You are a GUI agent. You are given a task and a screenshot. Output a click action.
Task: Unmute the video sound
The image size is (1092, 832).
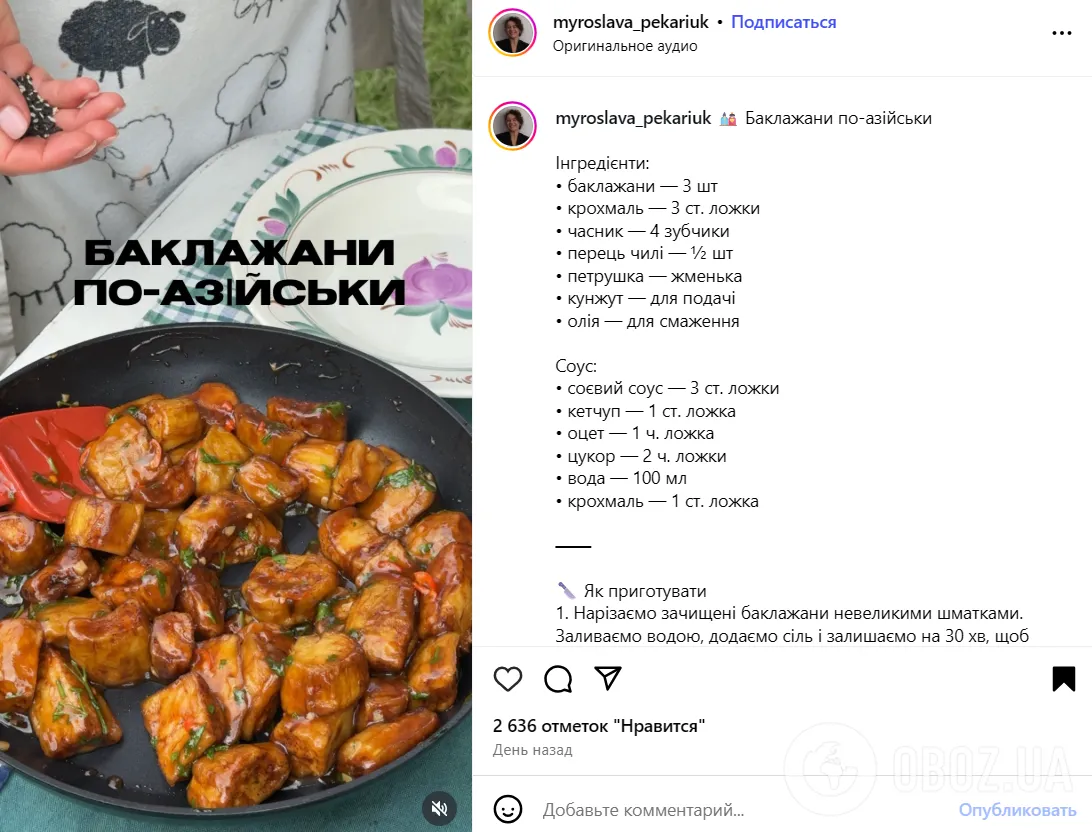(439, 808)
